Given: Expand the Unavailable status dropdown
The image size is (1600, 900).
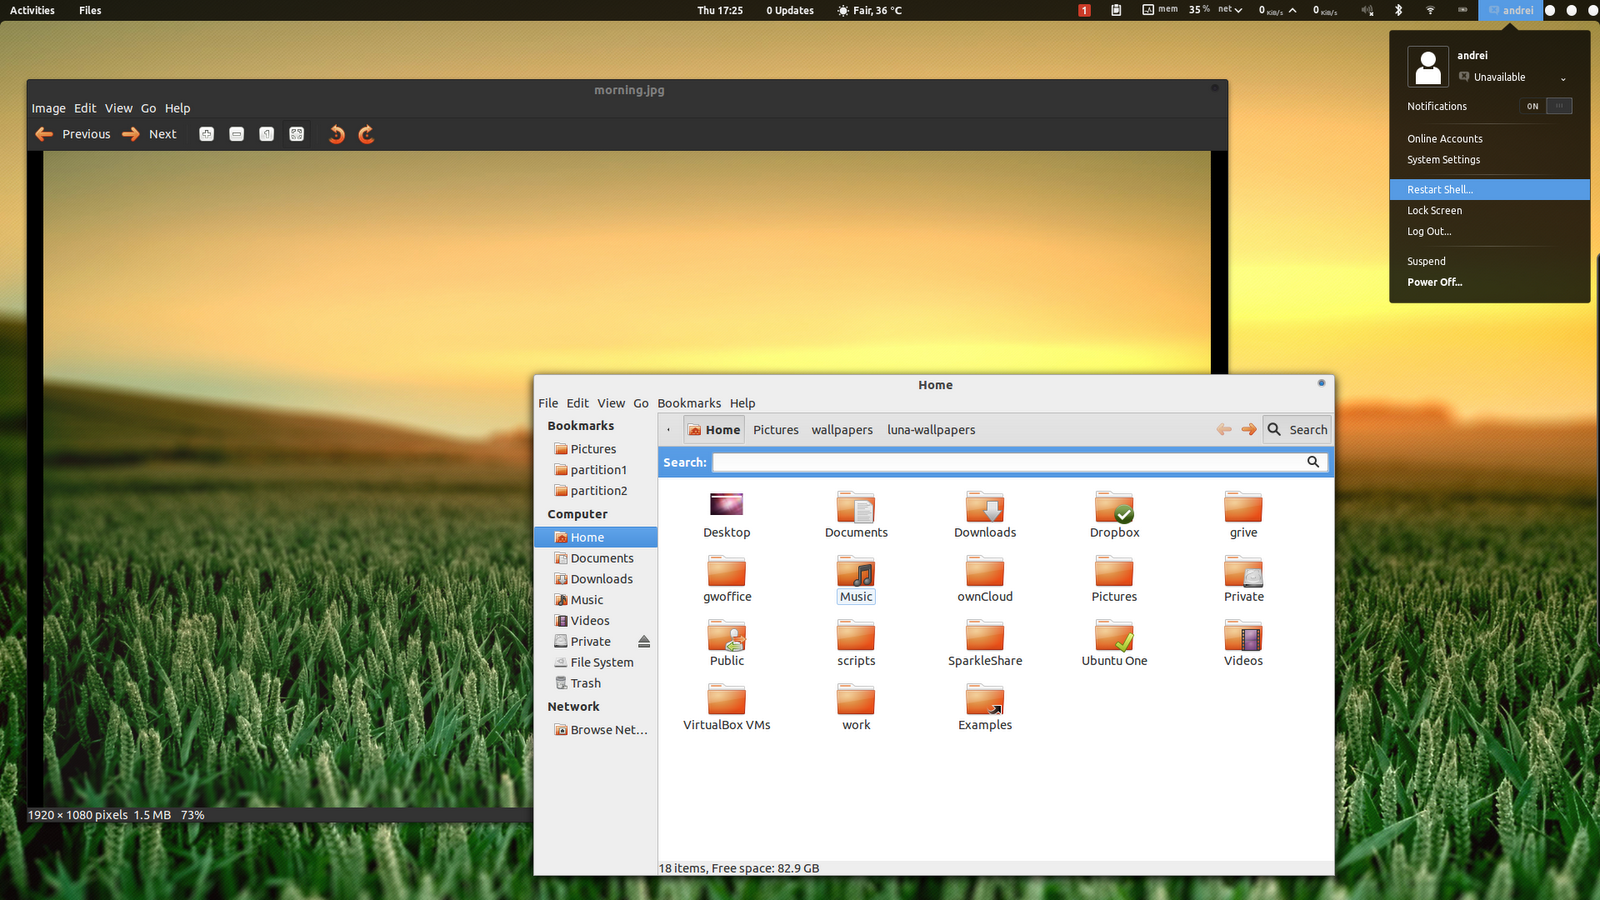Looking at the screenshot, I should point(1563,78).
